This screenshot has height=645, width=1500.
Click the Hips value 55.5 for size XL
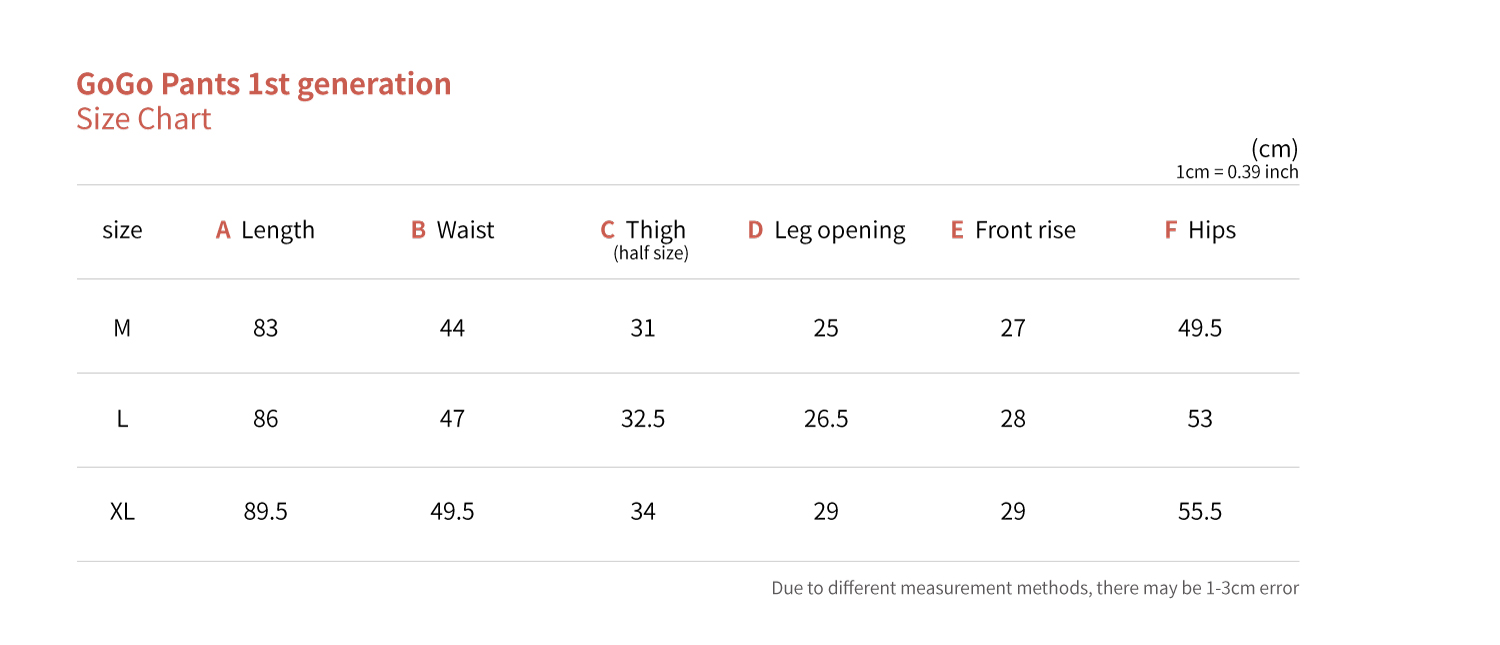pos(1200,512)
